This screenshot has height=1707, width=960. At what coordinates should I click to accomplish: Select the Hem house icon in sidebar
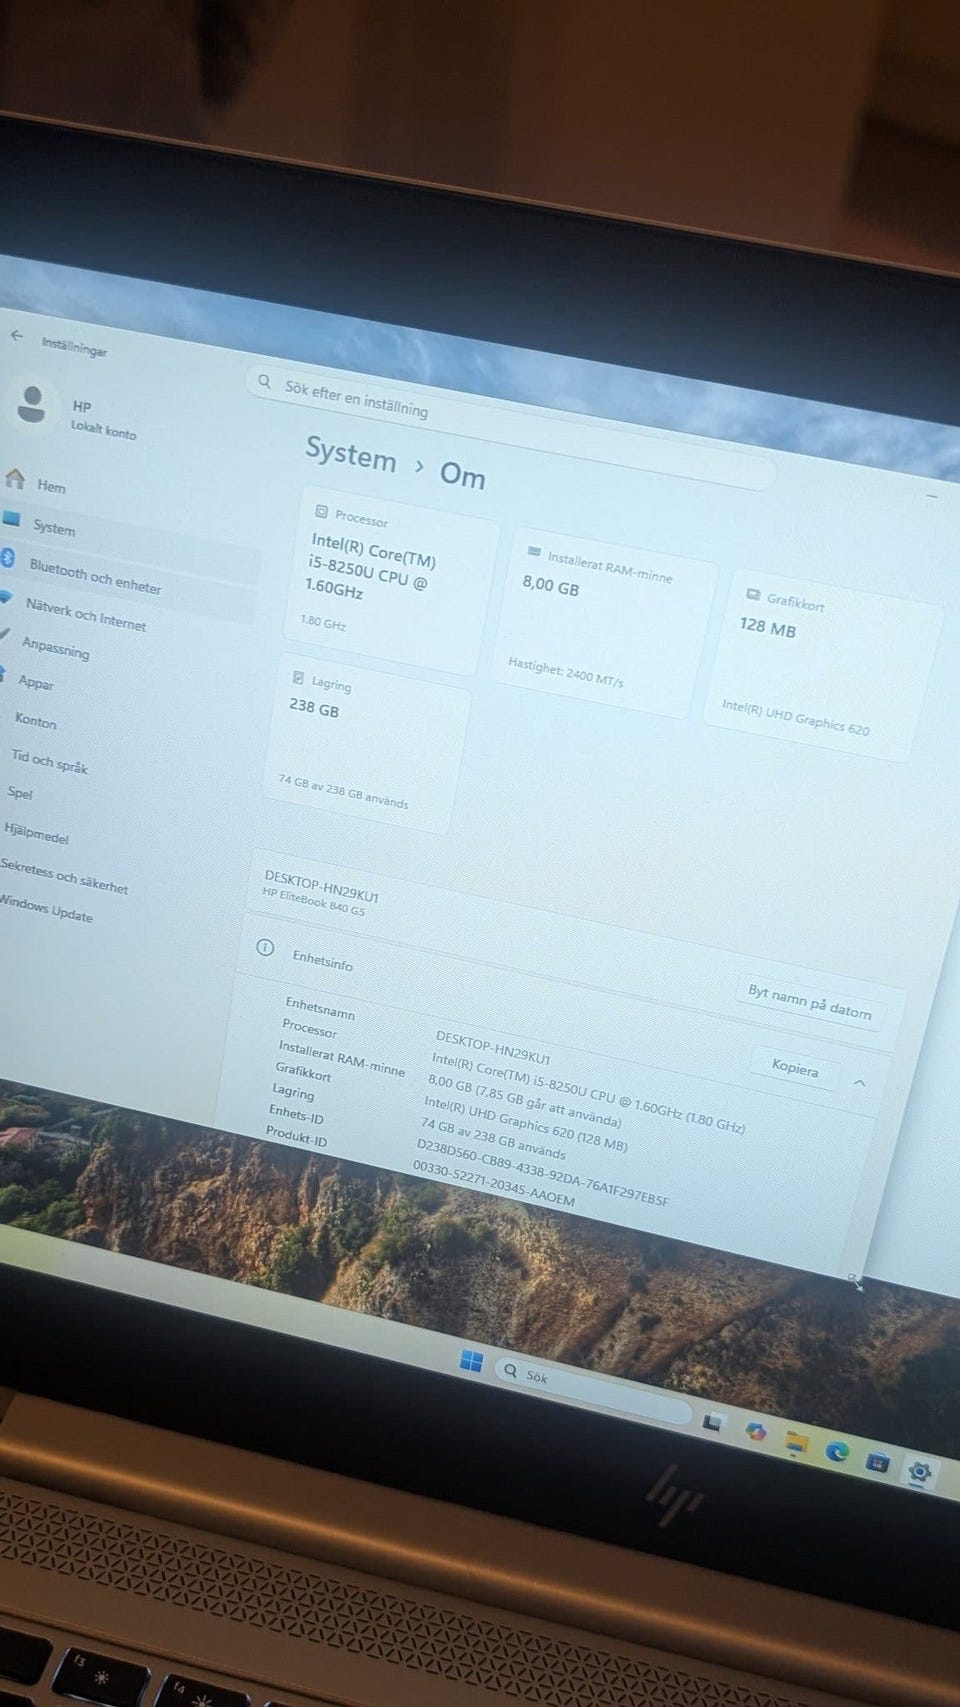pyautogui.click(x=15, y=479)
